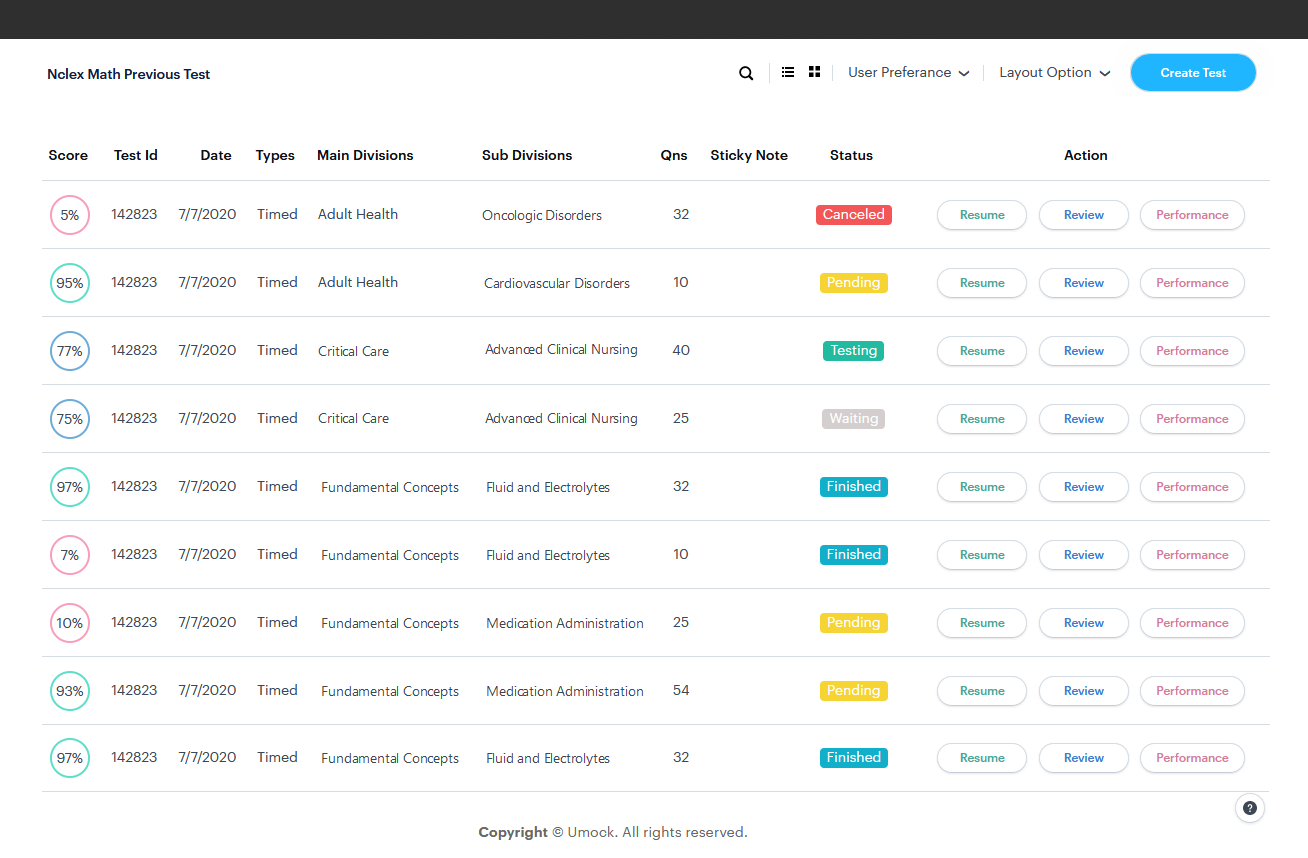Review the test scored 7%
The height and width of the screenshot is (858, 1308).
pos(1084,555)
